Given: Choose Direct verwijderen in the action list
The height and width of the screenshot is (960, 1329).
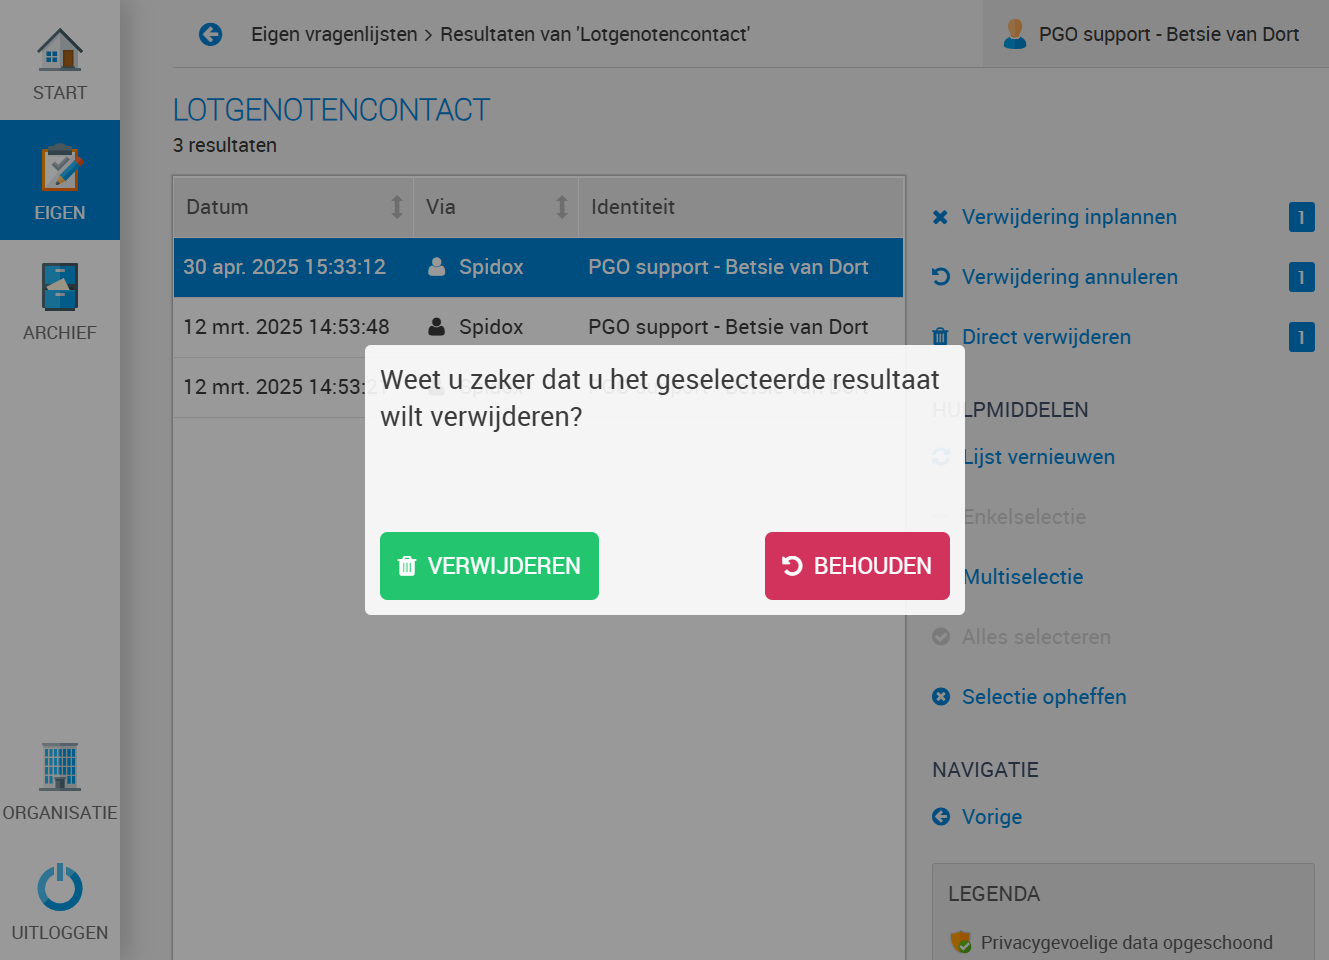Looking at the screenshot, I should pos(1046,337).
